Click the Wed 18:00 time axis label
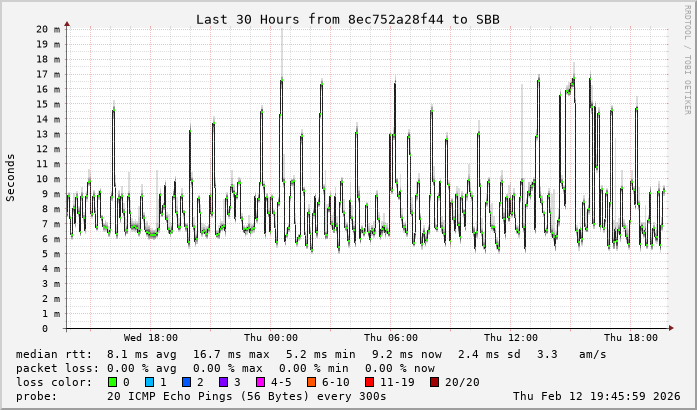Image resolution: width=697 pixels, height=410 pixels. click(x=151, y=338)
